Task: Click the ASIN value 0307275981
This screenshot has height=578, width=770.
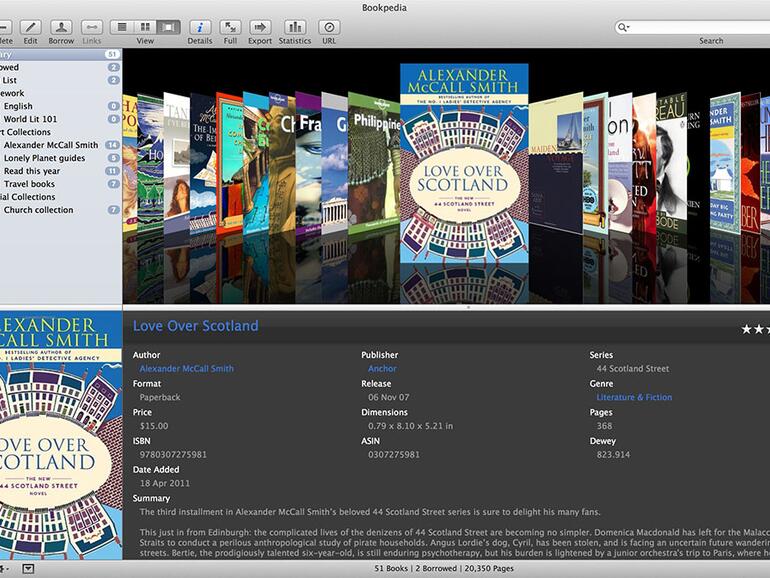Action: point(394,455)
